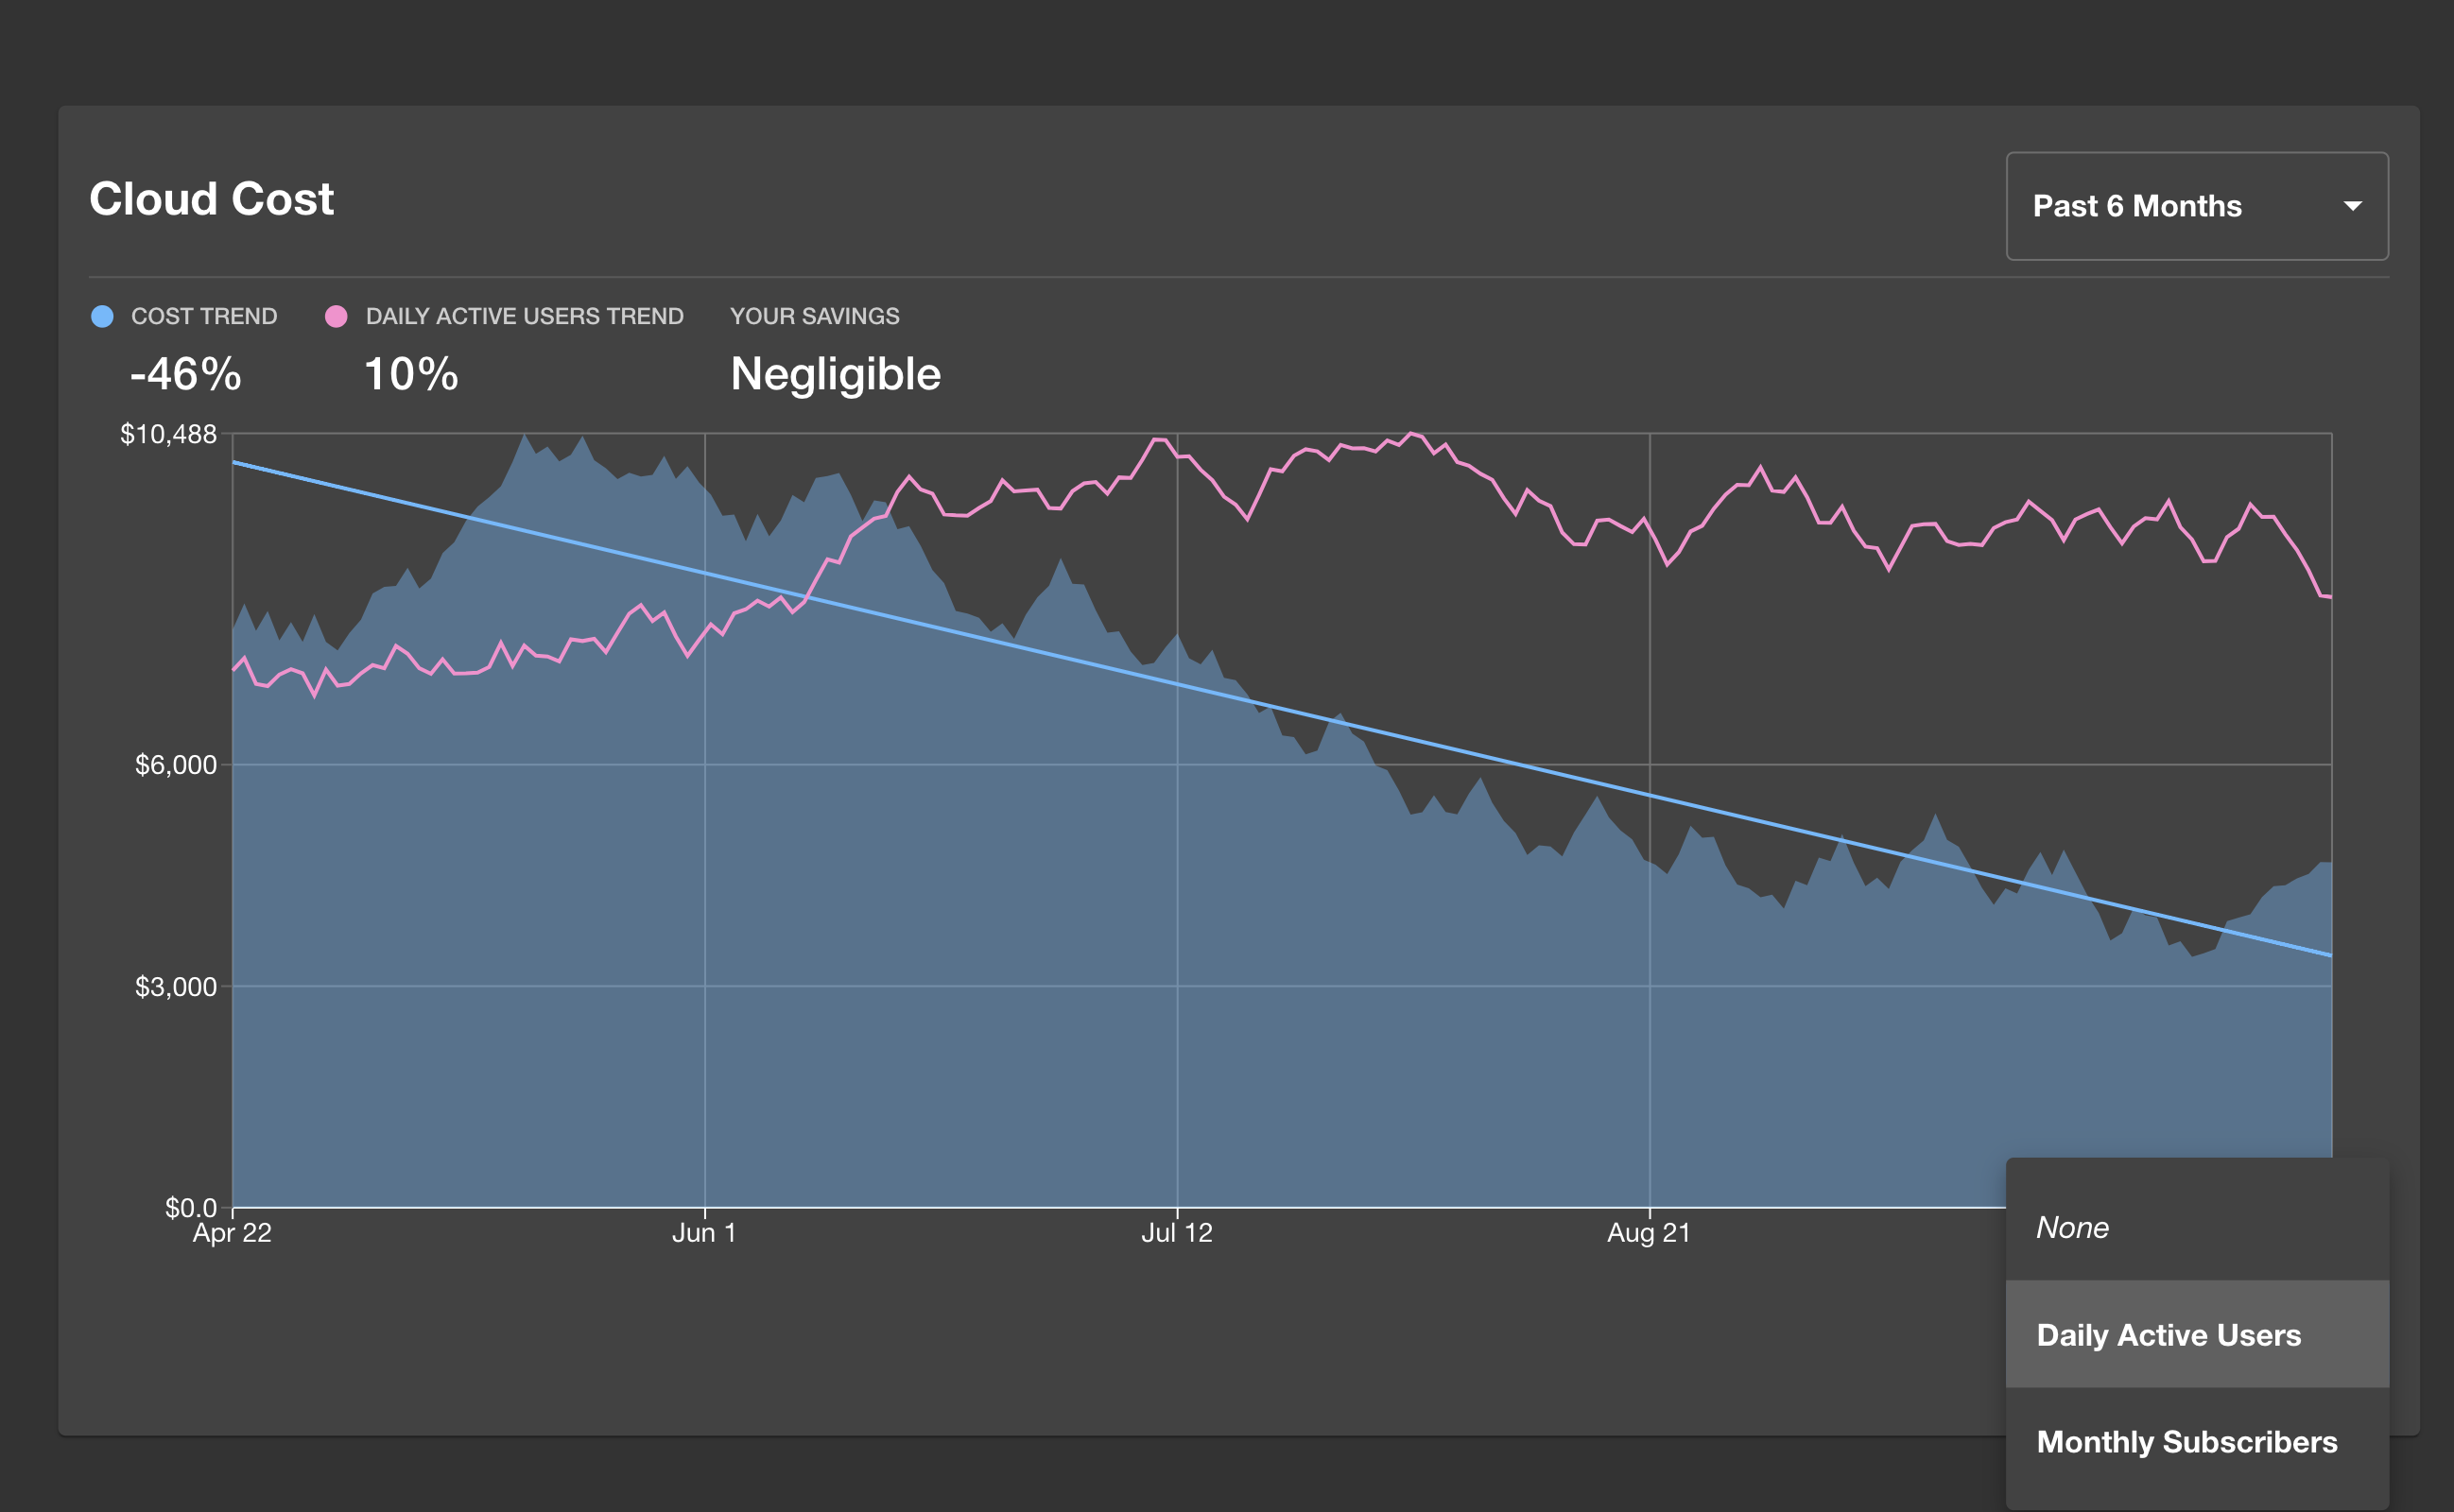
Task: Click the Jul 12 axis marker
Action: point(1176,1232)
